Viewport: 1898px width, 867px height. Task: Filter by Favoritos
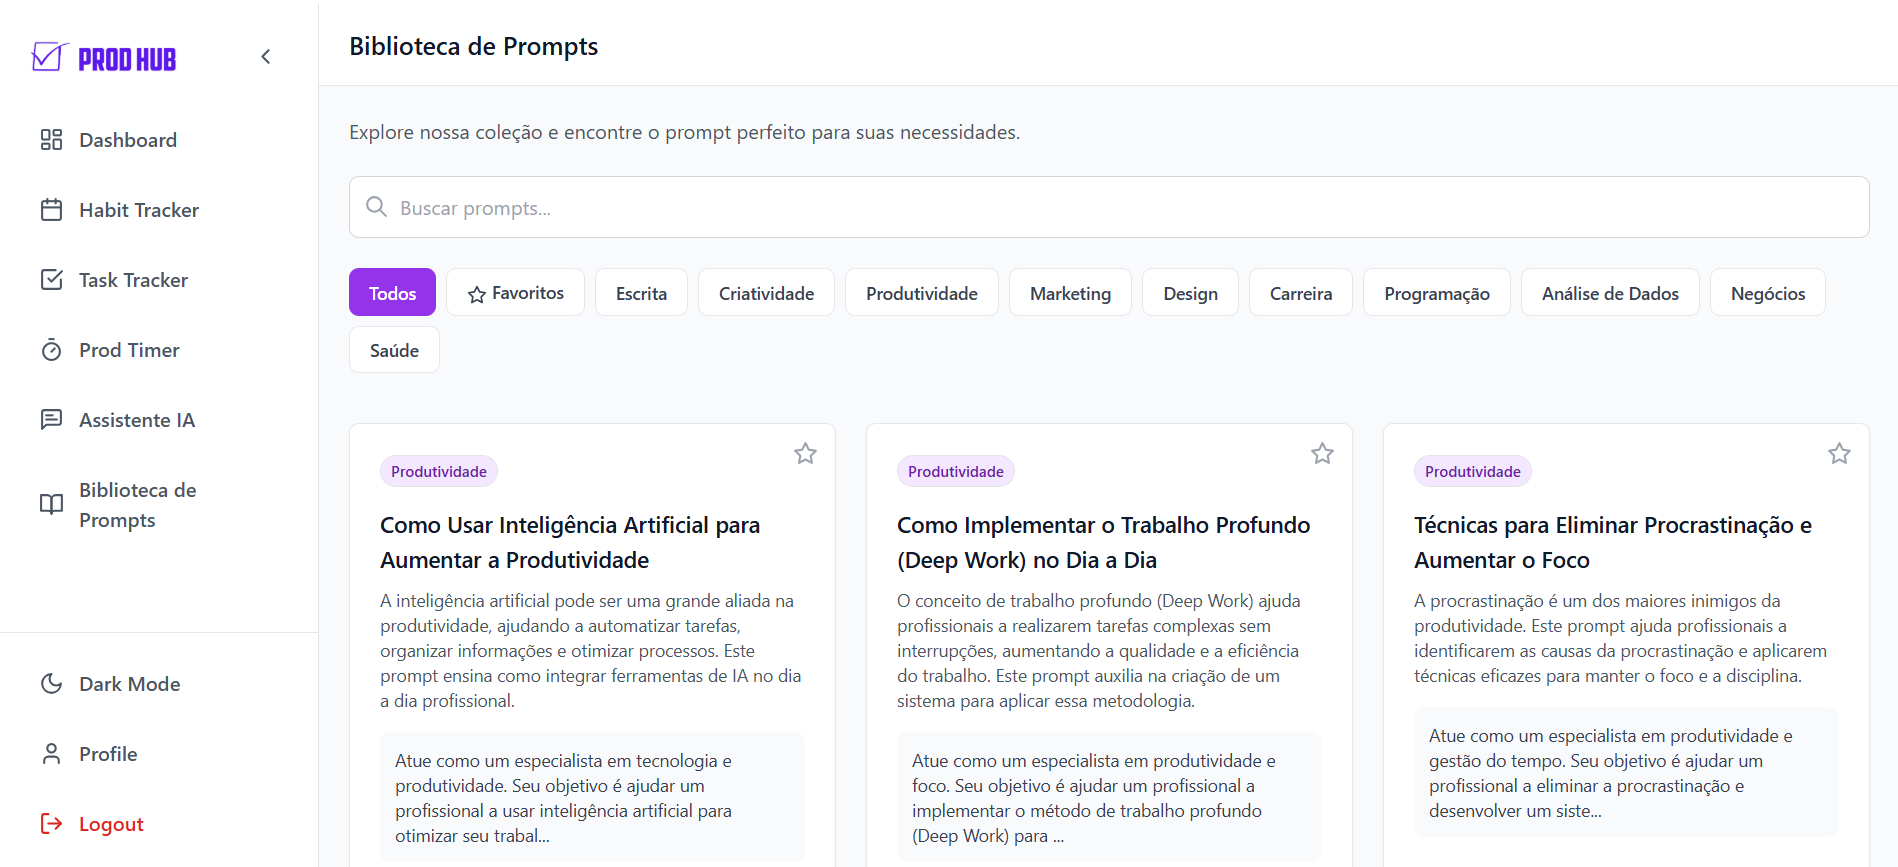(x=516, y=292)
